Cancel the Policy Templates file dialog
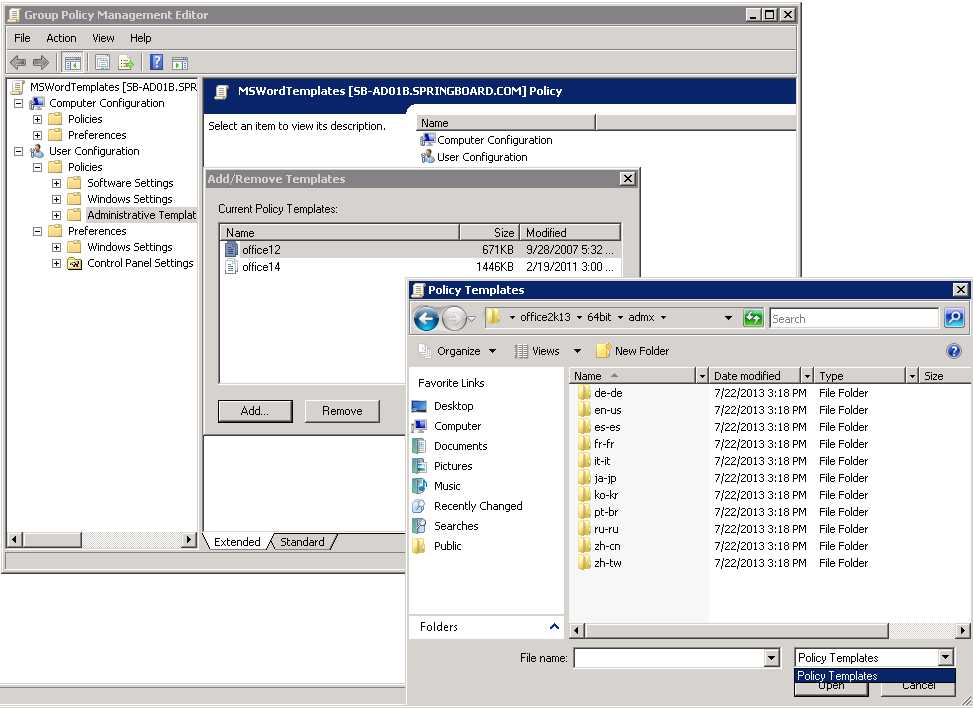The width and height of the screenshot is (973, 708). [917, 685]
